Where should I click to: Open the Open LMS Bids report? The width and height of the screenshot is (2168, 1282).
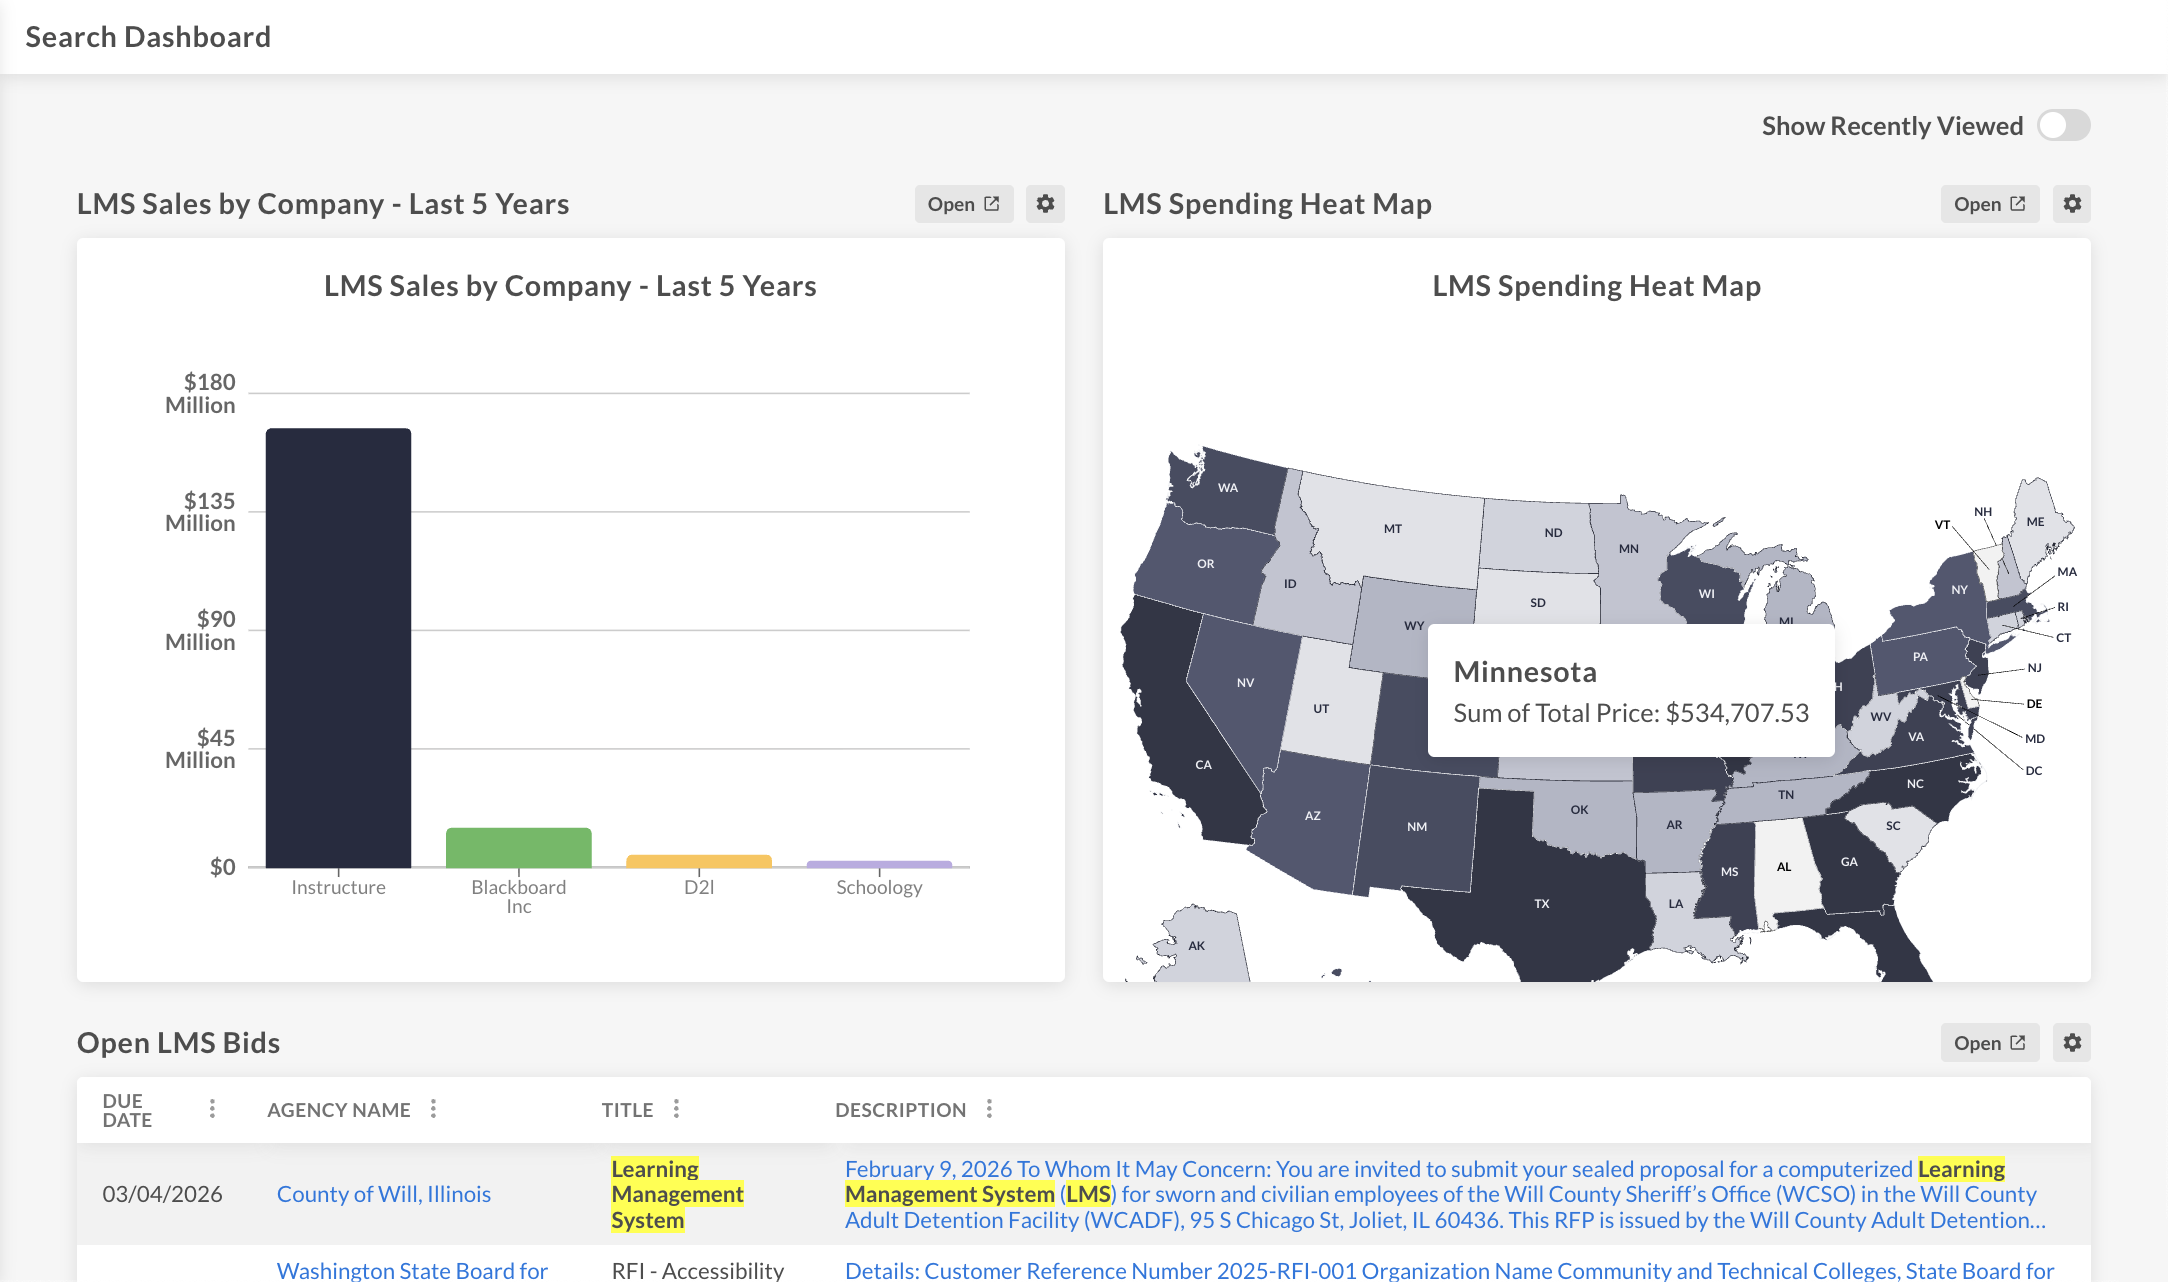click(1989, 1043)
